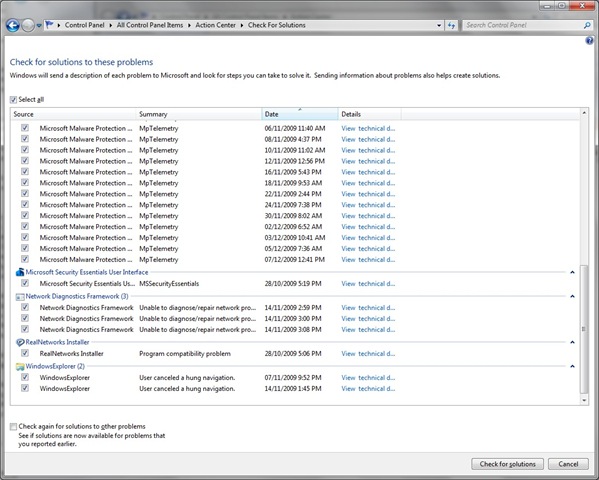599x480 pixels.
Task: View technical details for MSSecurityEssentials entry
Action: [x=368, y=284]
